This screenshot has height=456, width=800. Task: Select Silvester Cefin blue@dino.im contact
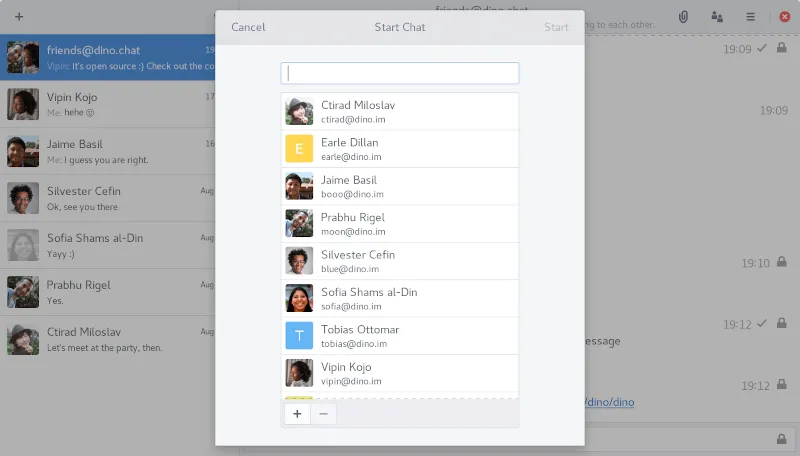click(x=399, y=261)
